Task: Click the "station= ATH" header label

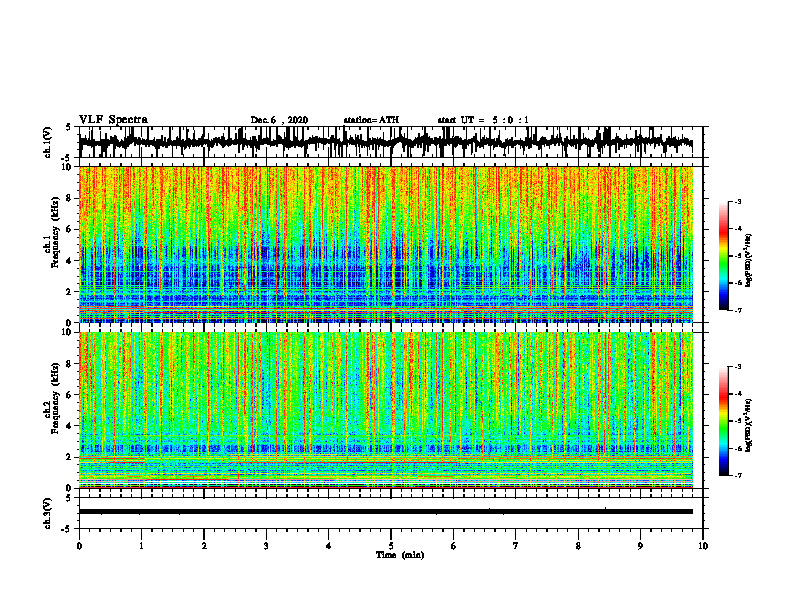Action: click(371, 120)
